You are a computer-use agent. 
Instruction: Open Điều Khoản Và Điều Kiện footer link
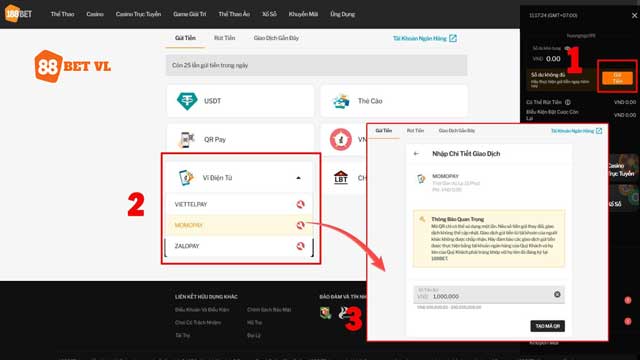click(x=202, y=310)
